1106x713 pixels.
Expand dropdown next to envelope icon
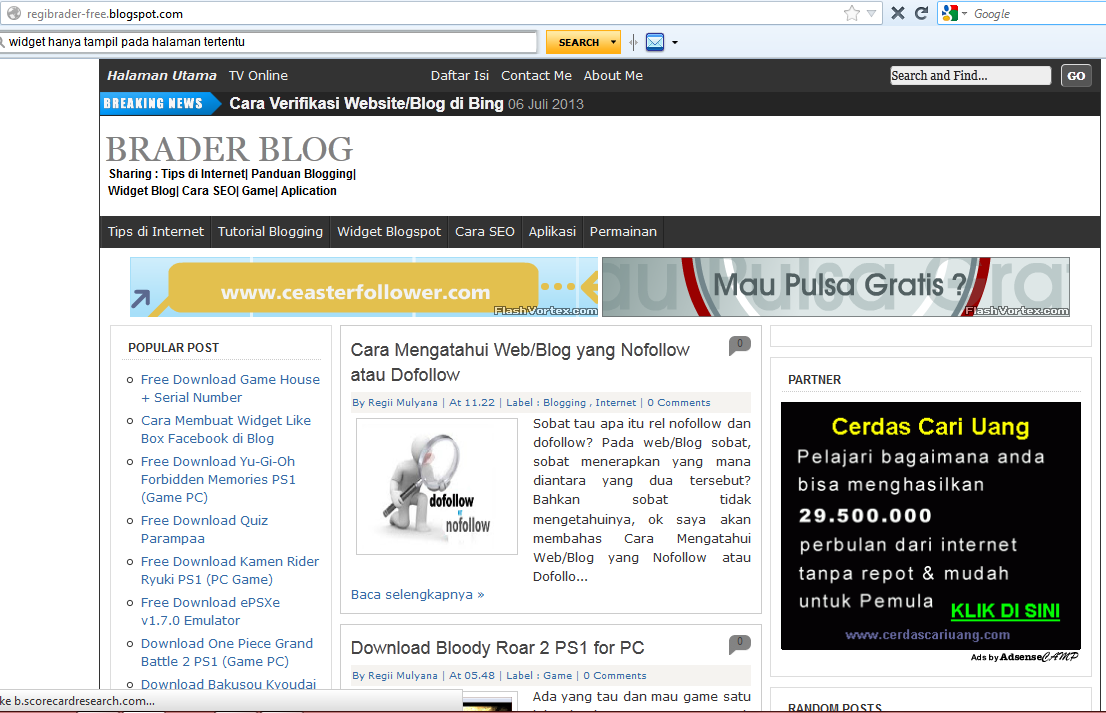tap(676, 42)
